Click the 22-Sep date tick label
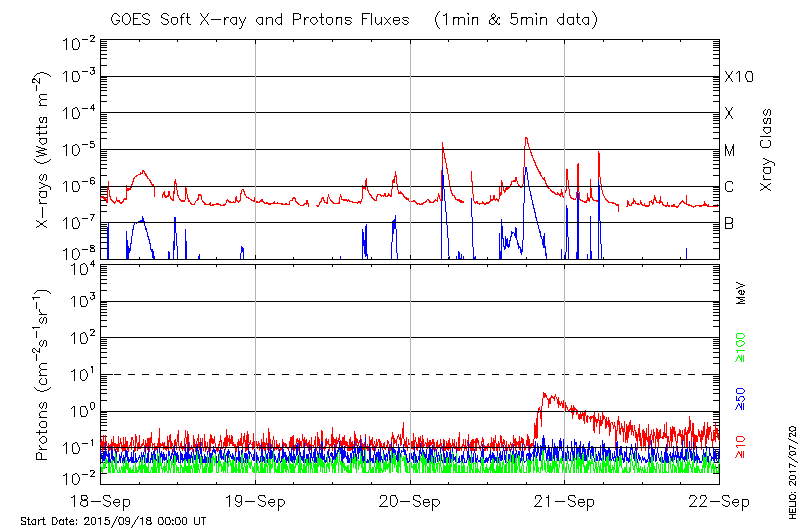This screenshot has width=800, height=530. 718,501
